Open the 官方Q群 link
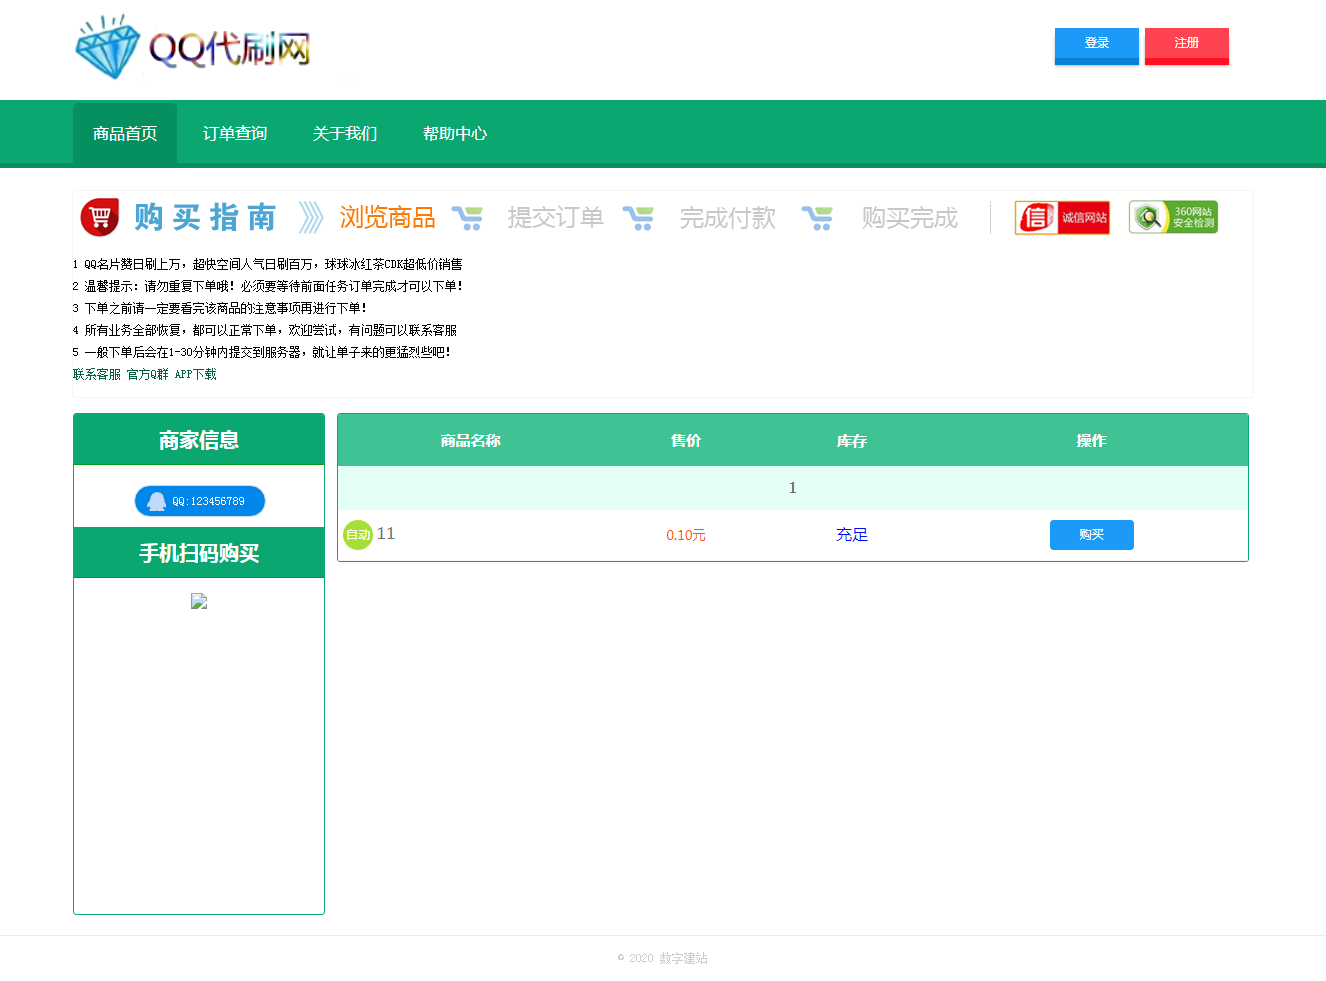This screenshot has height=981, width=1326. [x=148, y=374]
